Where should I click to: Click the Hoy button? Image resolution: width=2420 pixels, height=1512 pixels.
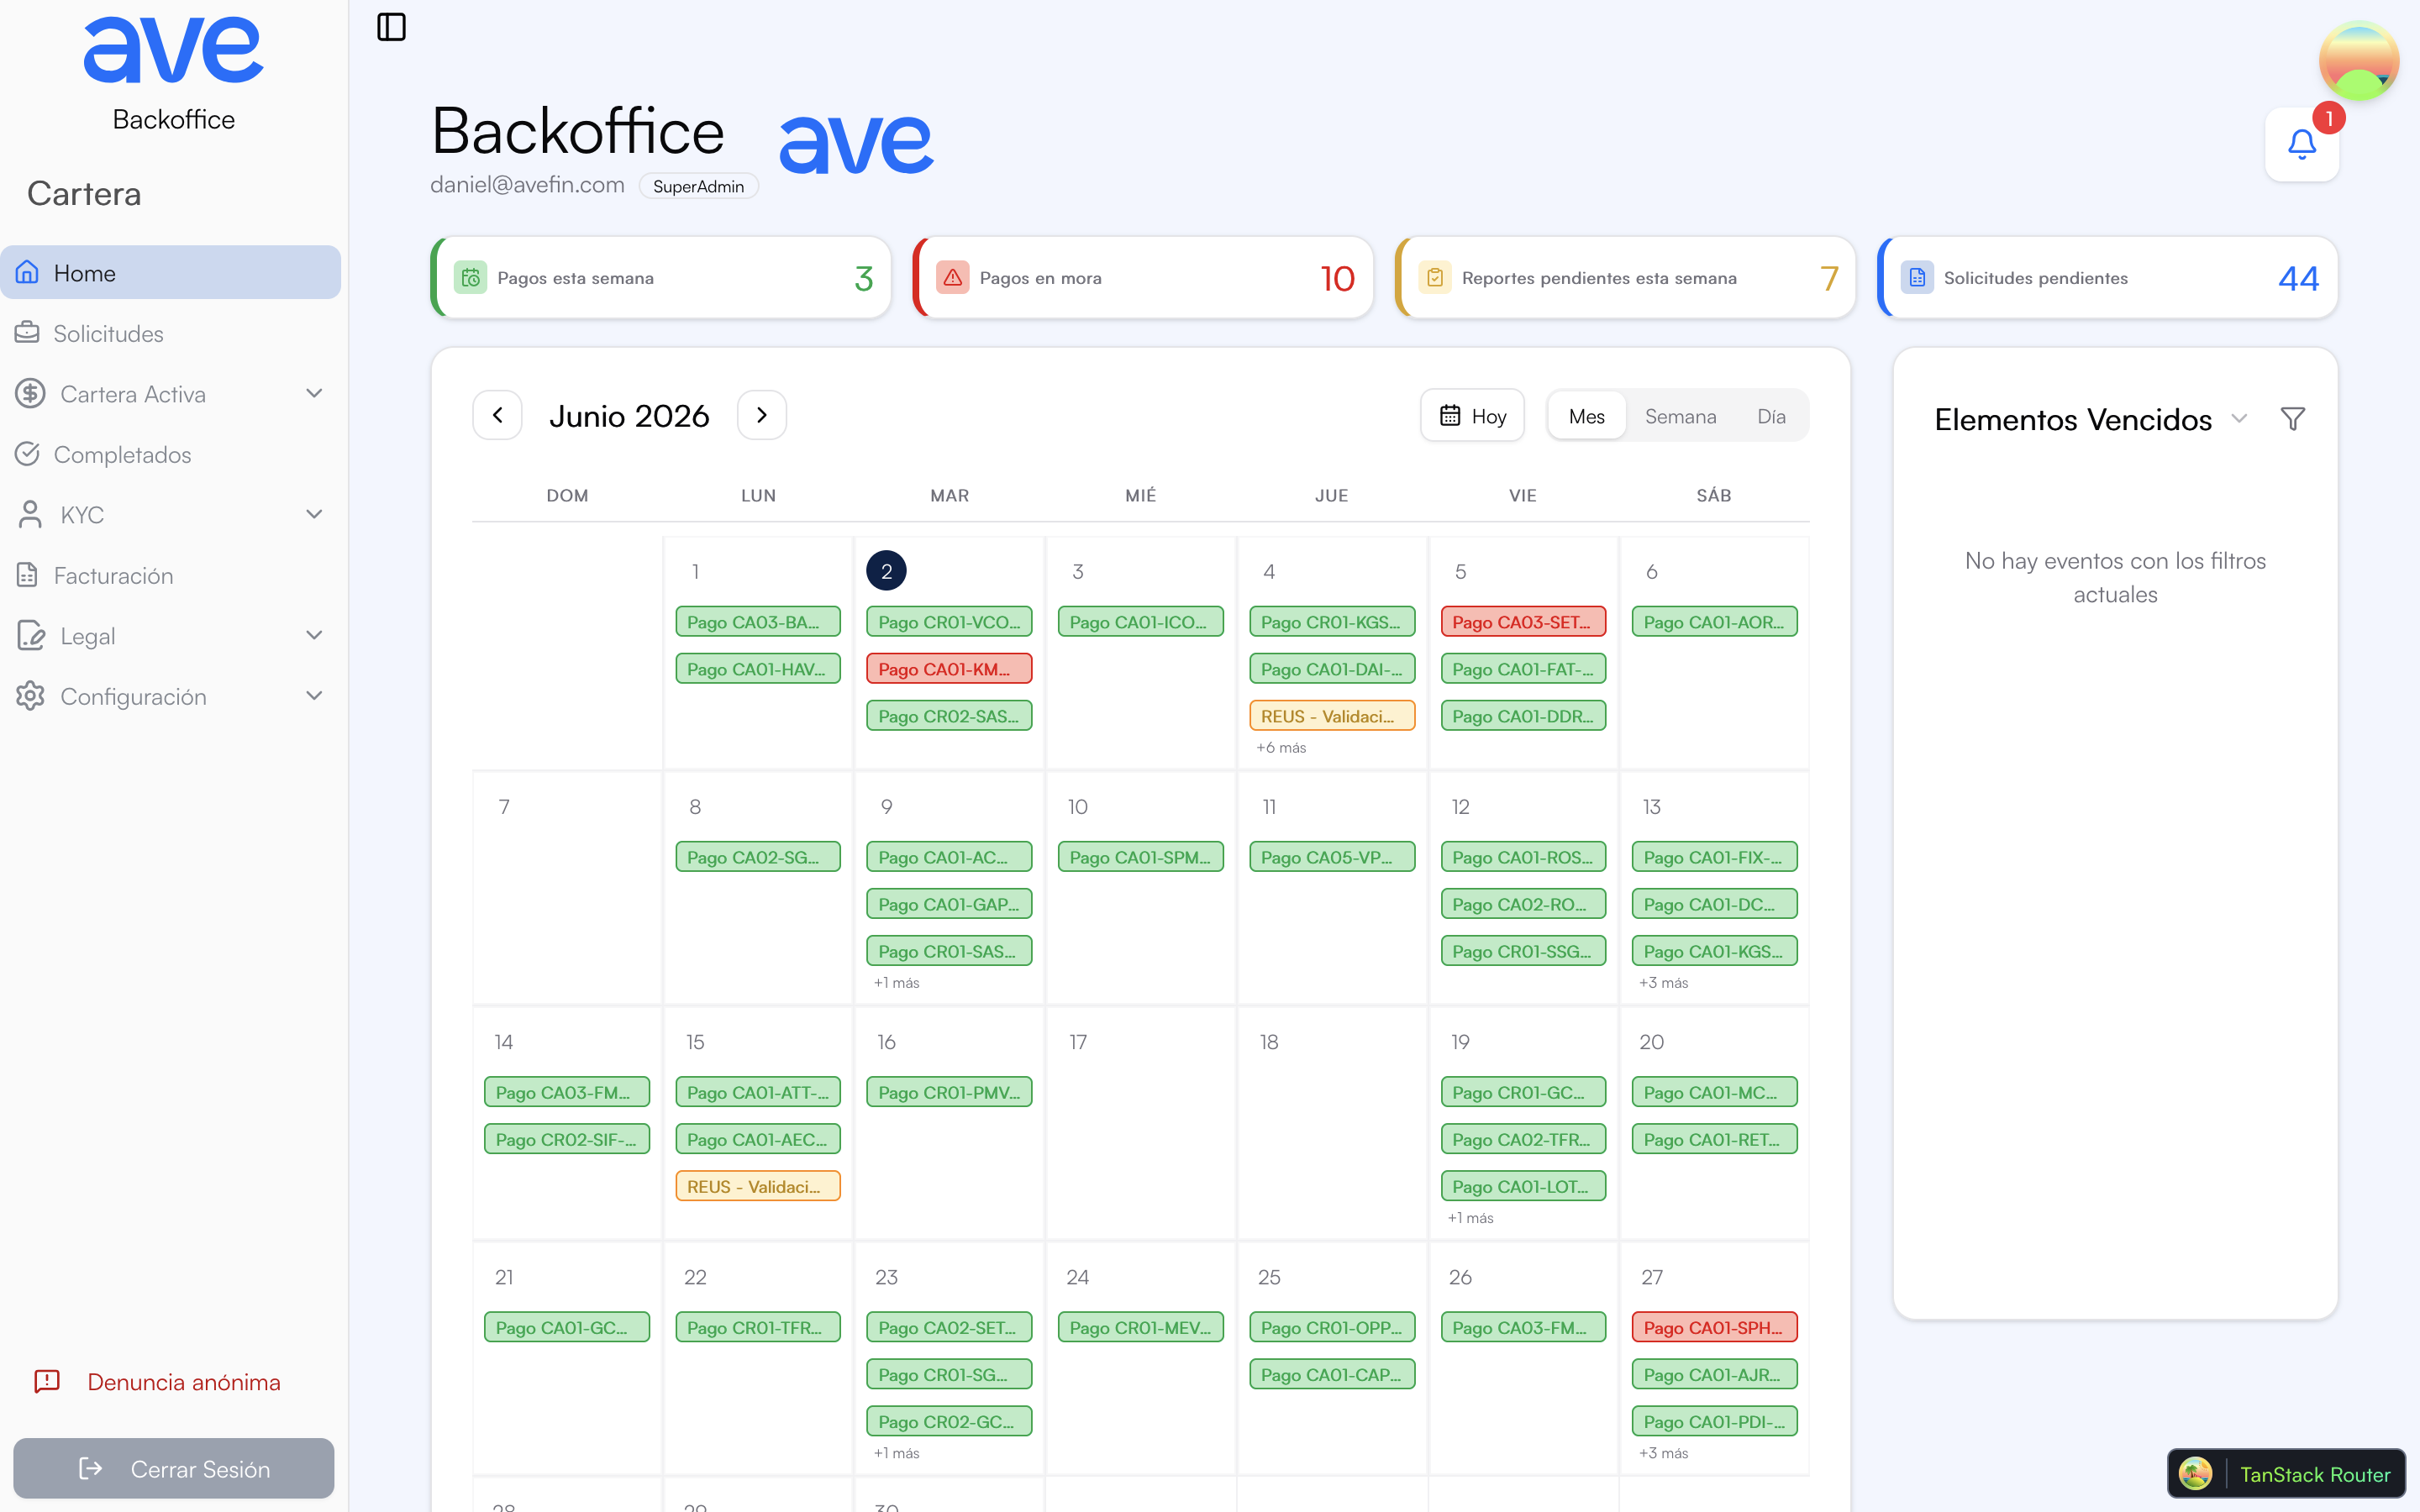pyautogui.click(x=1472, y=415)
